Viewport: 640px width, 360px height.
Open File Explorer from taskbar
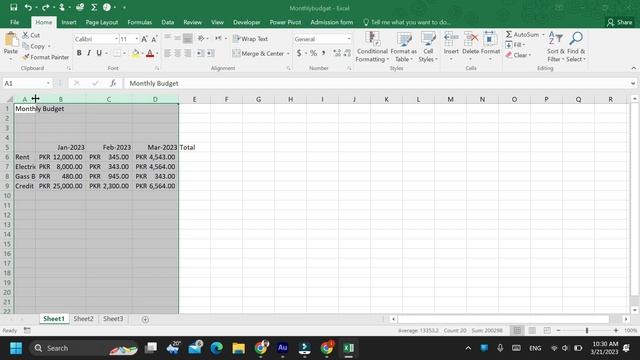click(x=238, y=348)
